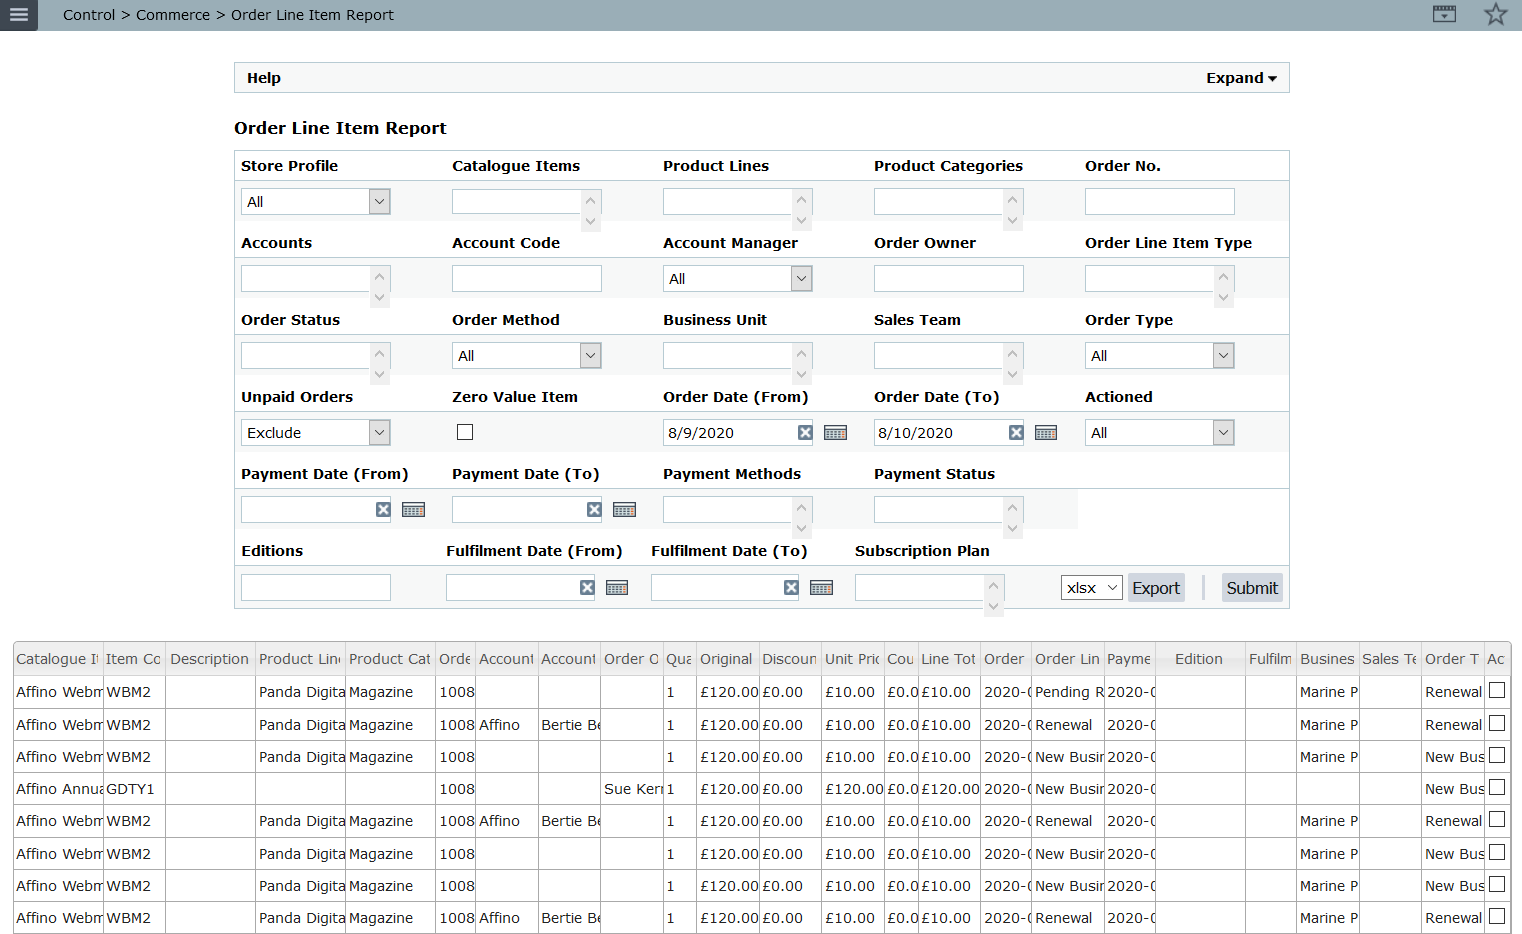Screen dimensions: 1522x934
Task: Sort by Description column header
Action: tap(209, 659)
